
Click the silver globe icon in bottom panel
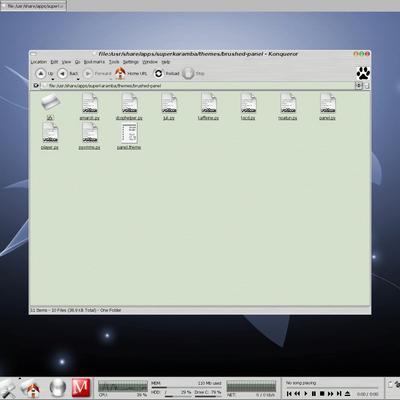point(58,388)
